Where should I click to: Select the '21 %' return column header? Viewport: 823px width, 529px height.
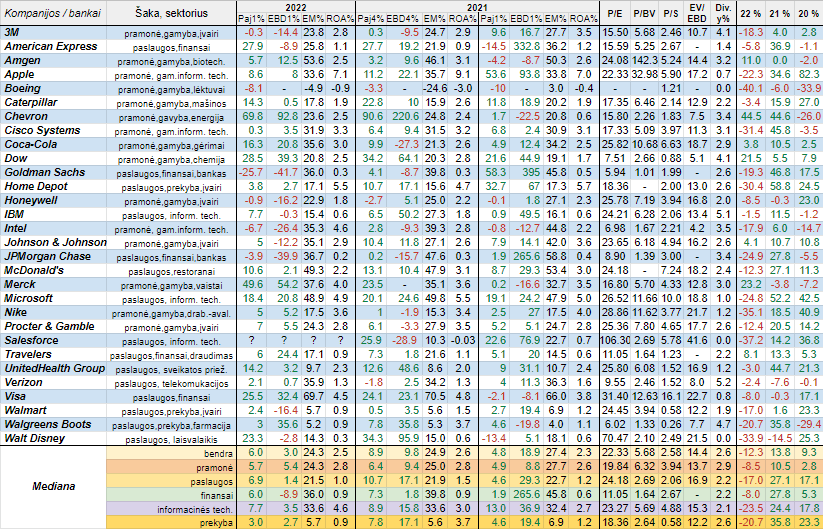coord(780,13)
